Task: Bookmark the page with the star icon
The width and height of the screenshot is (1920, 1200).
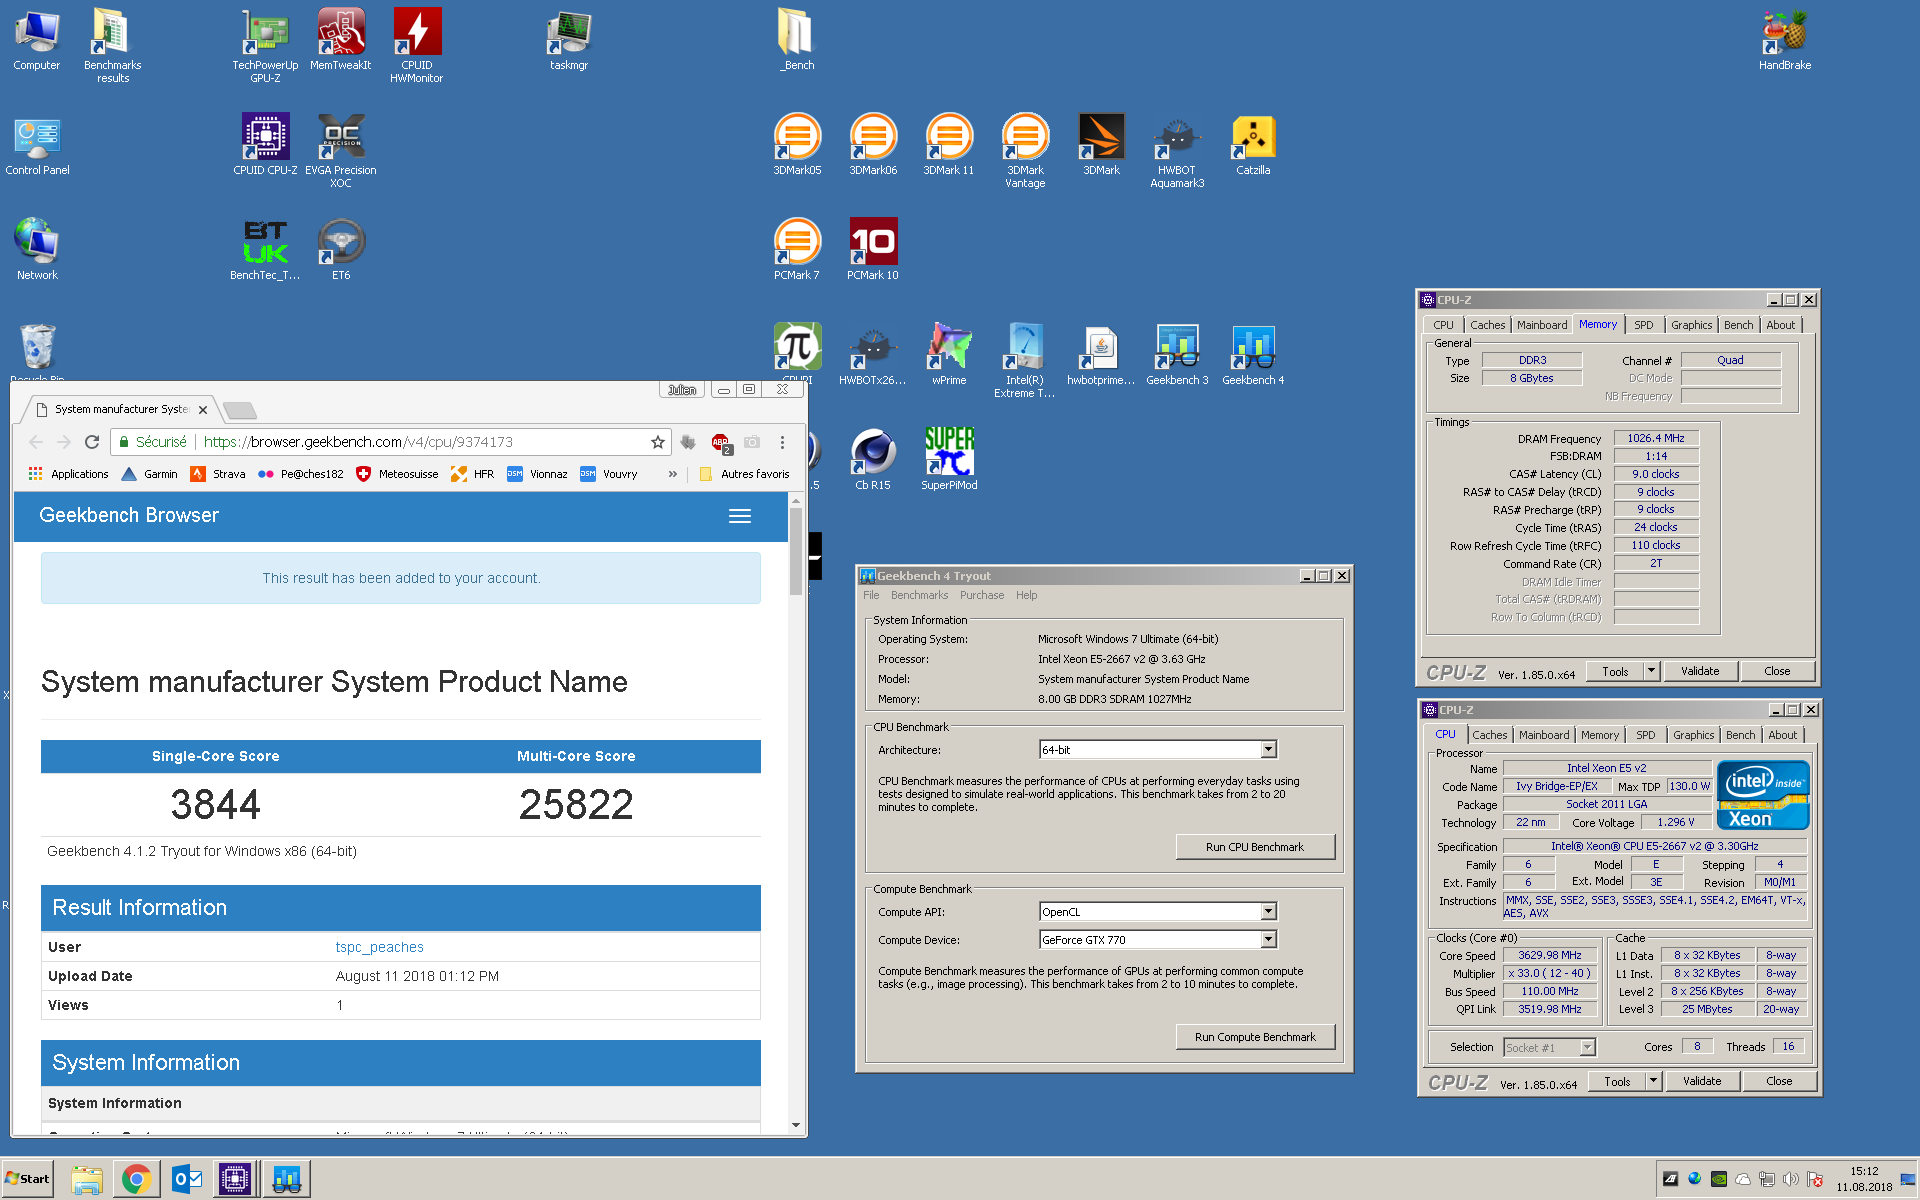Action: [657, 442]
